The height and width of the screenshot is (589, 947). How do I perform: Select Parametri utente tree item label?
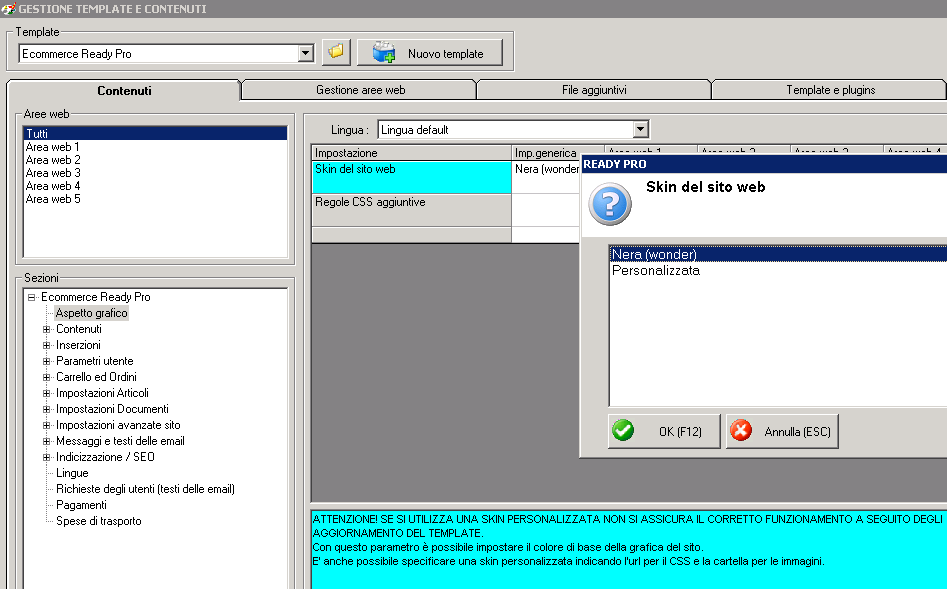point(94,361)
